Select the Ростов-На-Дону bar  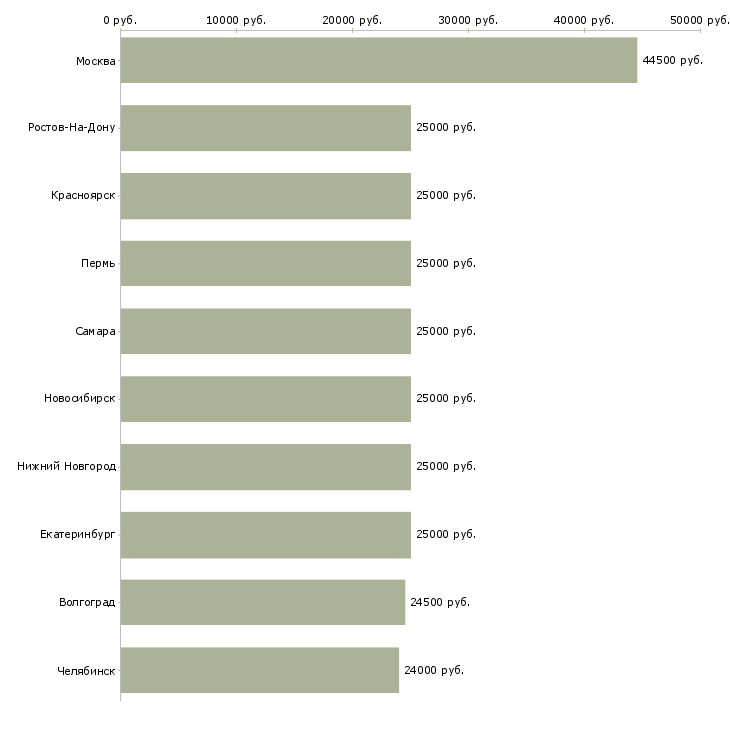[265, 128]
